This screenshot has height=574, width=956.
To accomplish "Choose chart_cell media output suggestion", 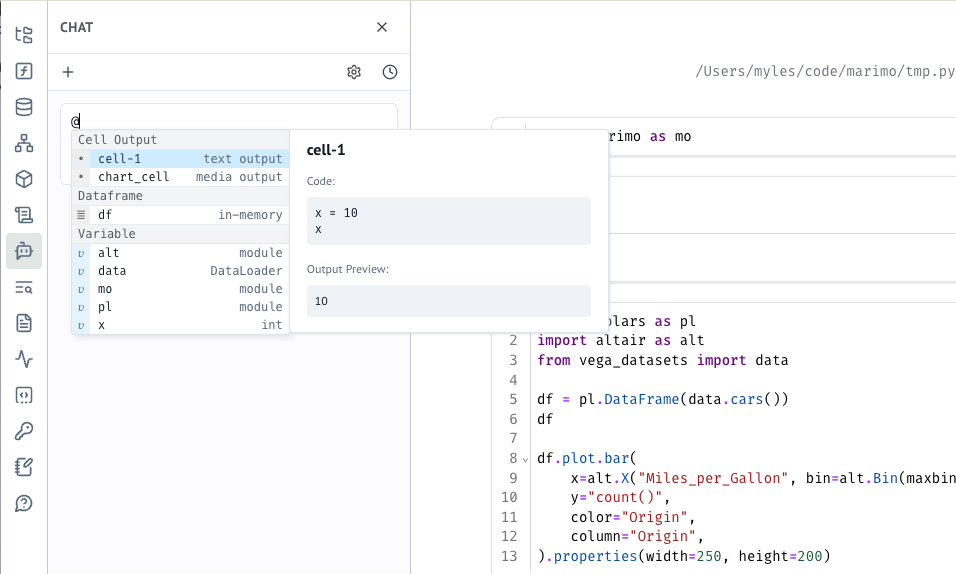I will 180,177.
